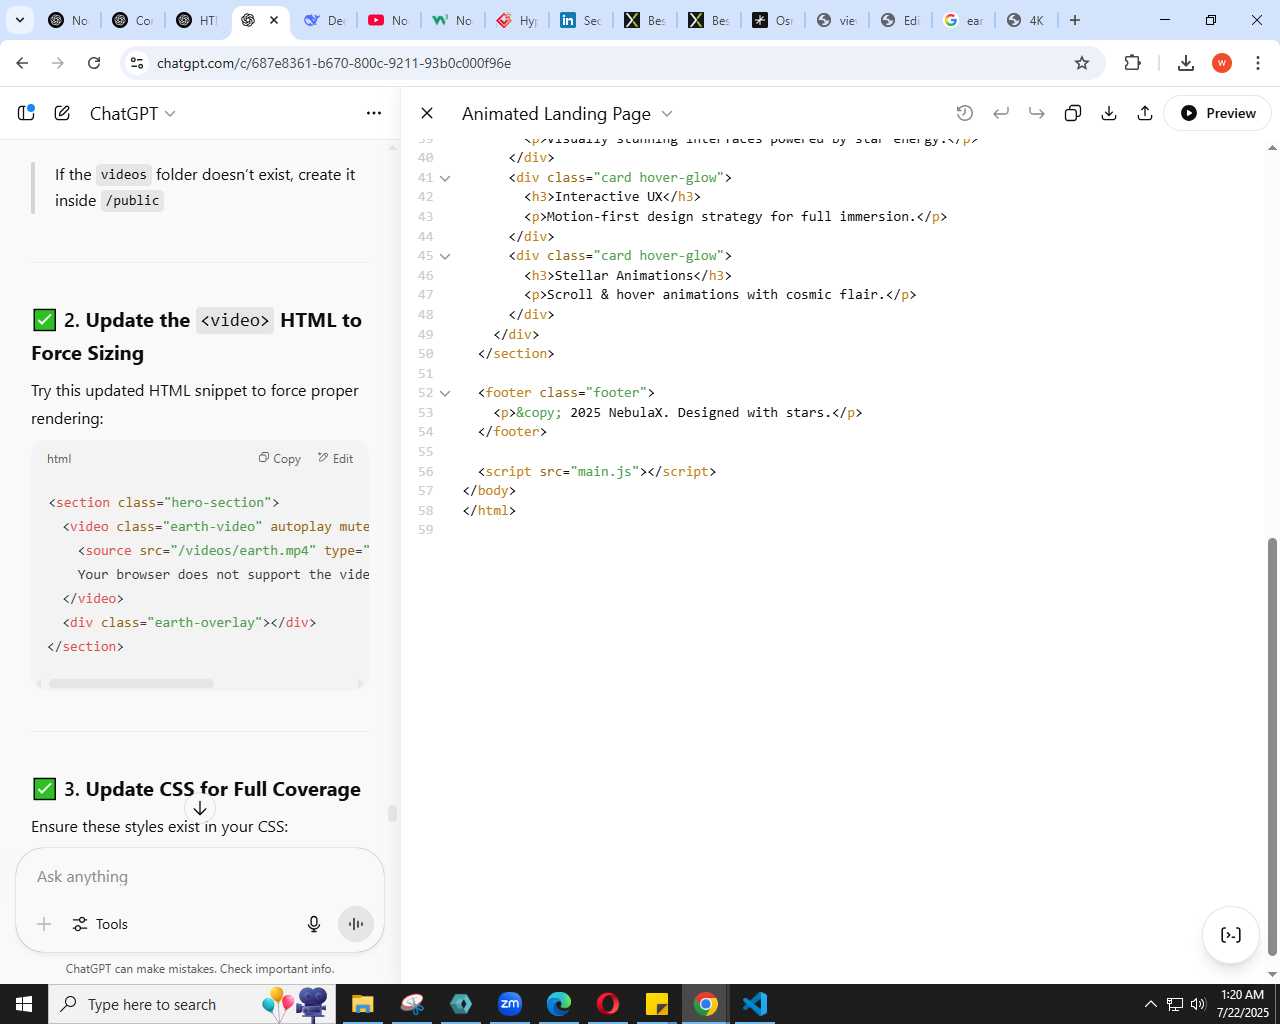Go back in browser history
The width and height of the screenshot is (1280, 1024).
coord(22,63)
